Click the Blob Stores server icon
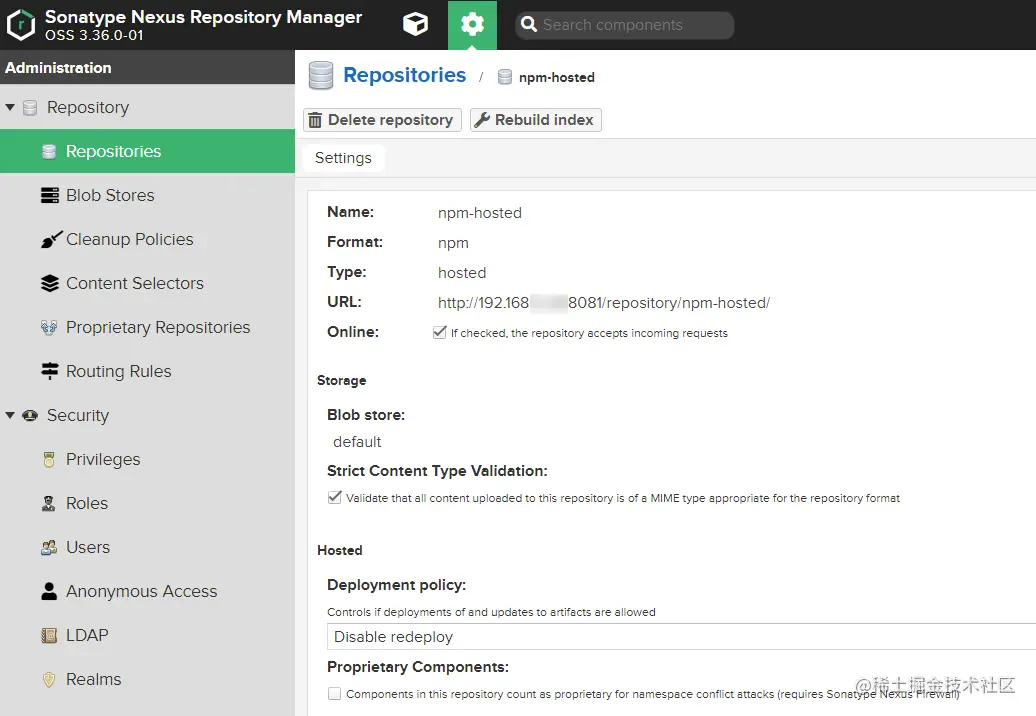This screenshot has width=1036, height=716. click(50, 196)
